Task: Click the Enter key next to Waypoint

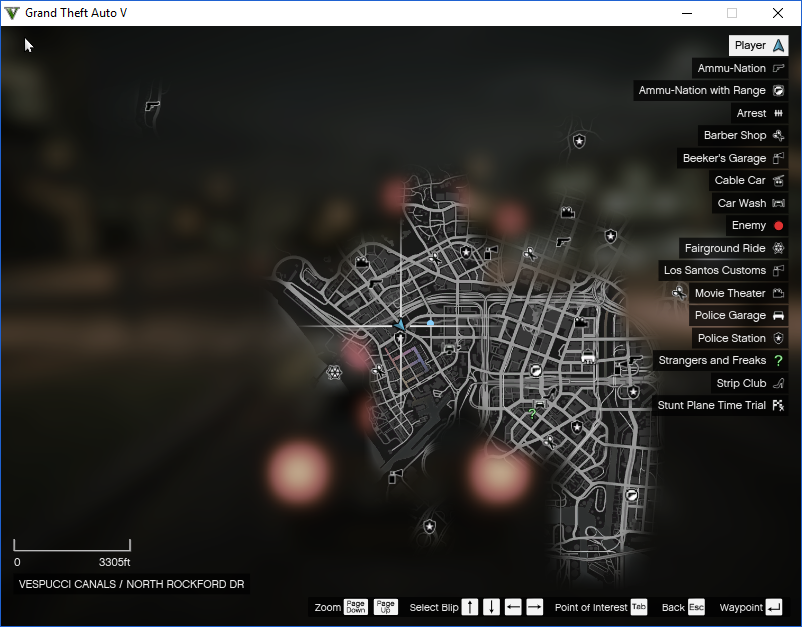Action: 774,607
